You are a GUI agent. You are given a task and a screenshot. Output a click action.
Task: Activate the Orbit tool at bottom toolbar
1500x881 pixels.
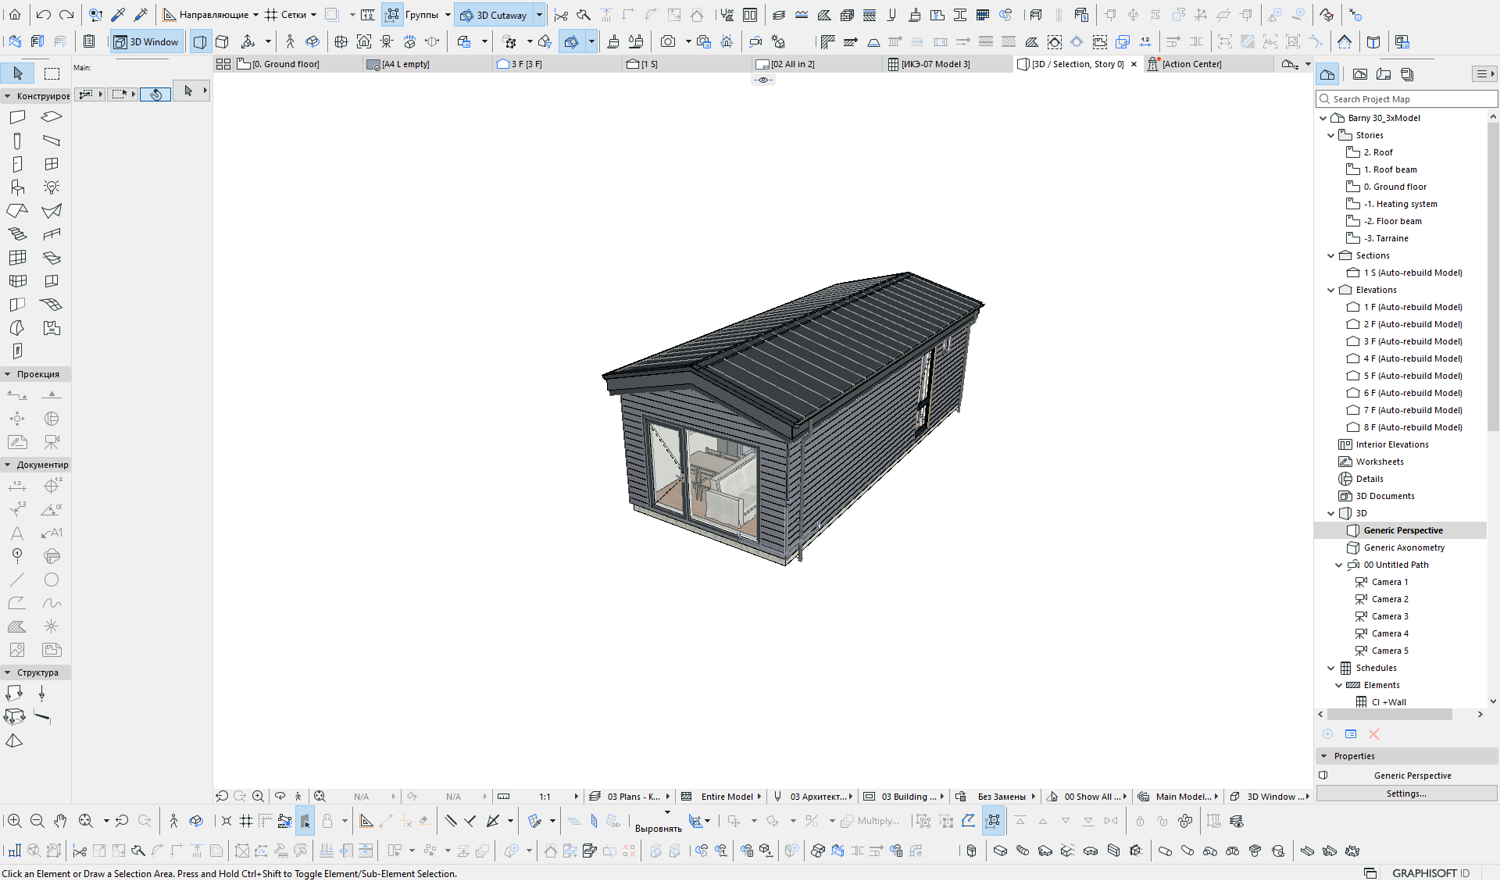pos(197,821)
